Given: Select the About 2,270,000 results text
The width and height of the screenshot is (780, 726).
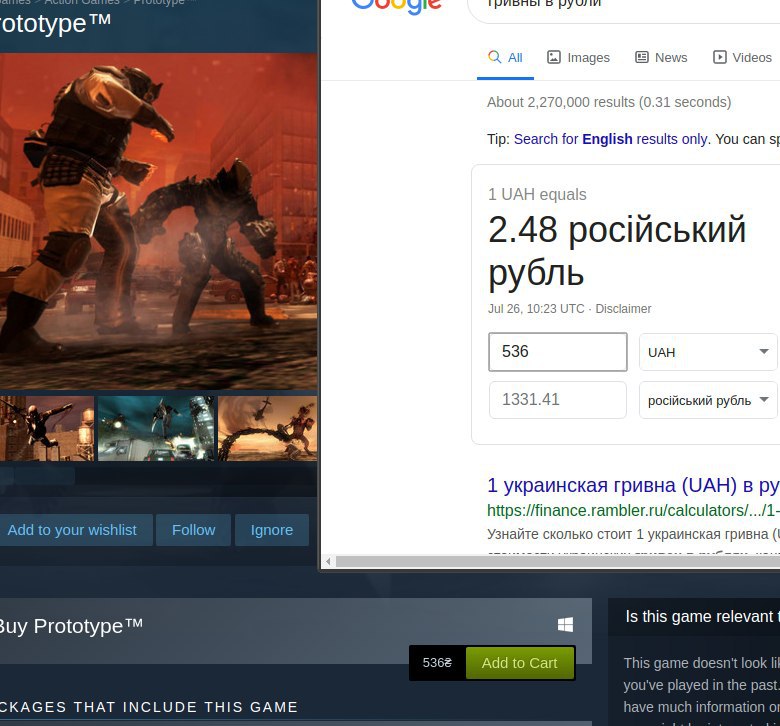Looking at the screenshot, I should coord(609,102).
